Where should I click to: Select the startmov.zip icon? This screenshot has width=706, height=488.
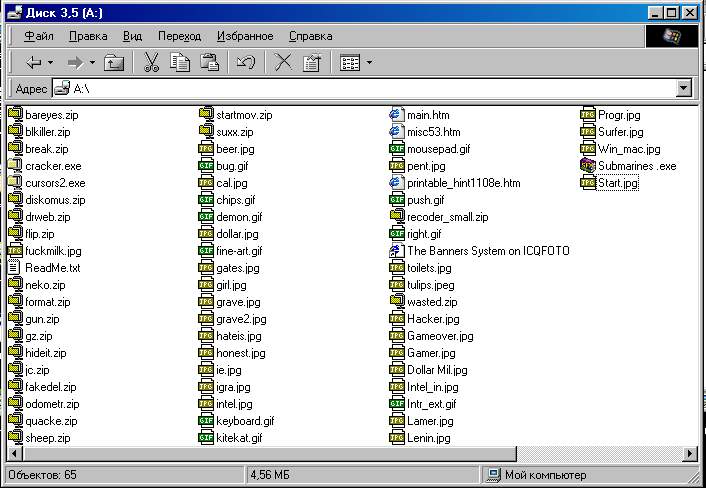tap(206, 114)
